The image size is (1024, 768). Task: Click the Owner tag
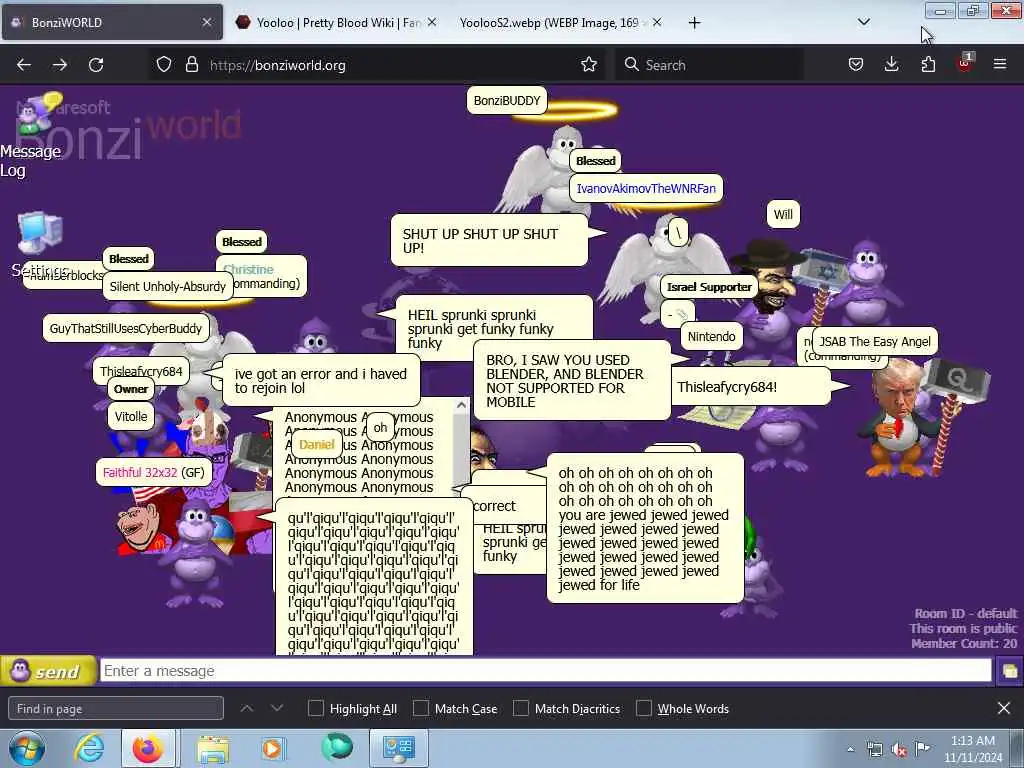tap(131, 389)
